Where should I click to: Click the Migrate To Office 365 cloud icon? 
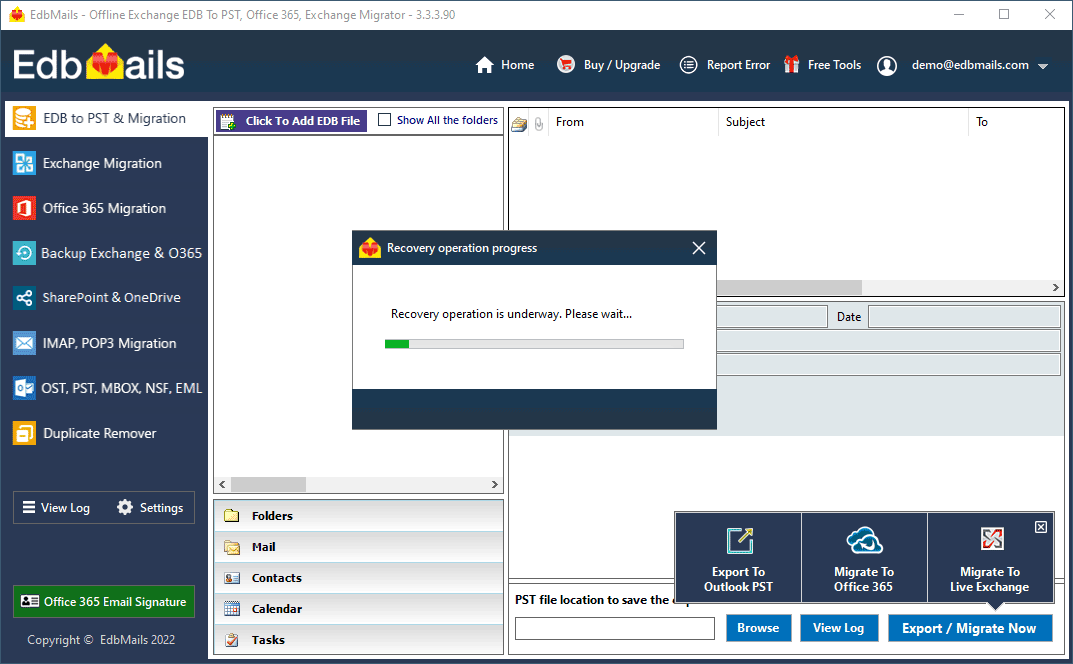pos(864,540)
